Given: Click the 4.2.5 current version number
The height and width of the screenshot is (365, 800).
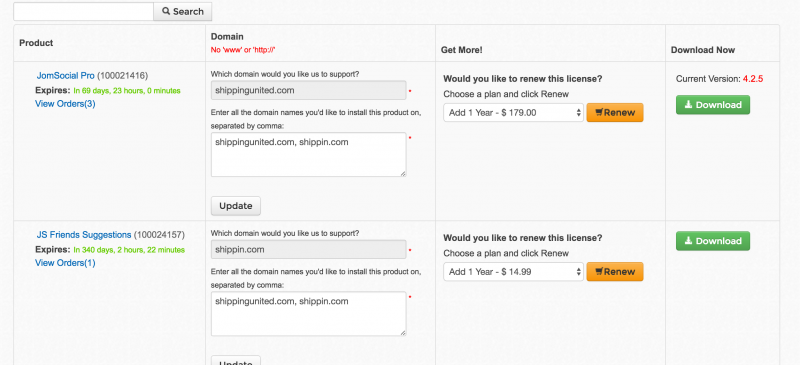Looking at the screenshot, I should coord(753,79).
